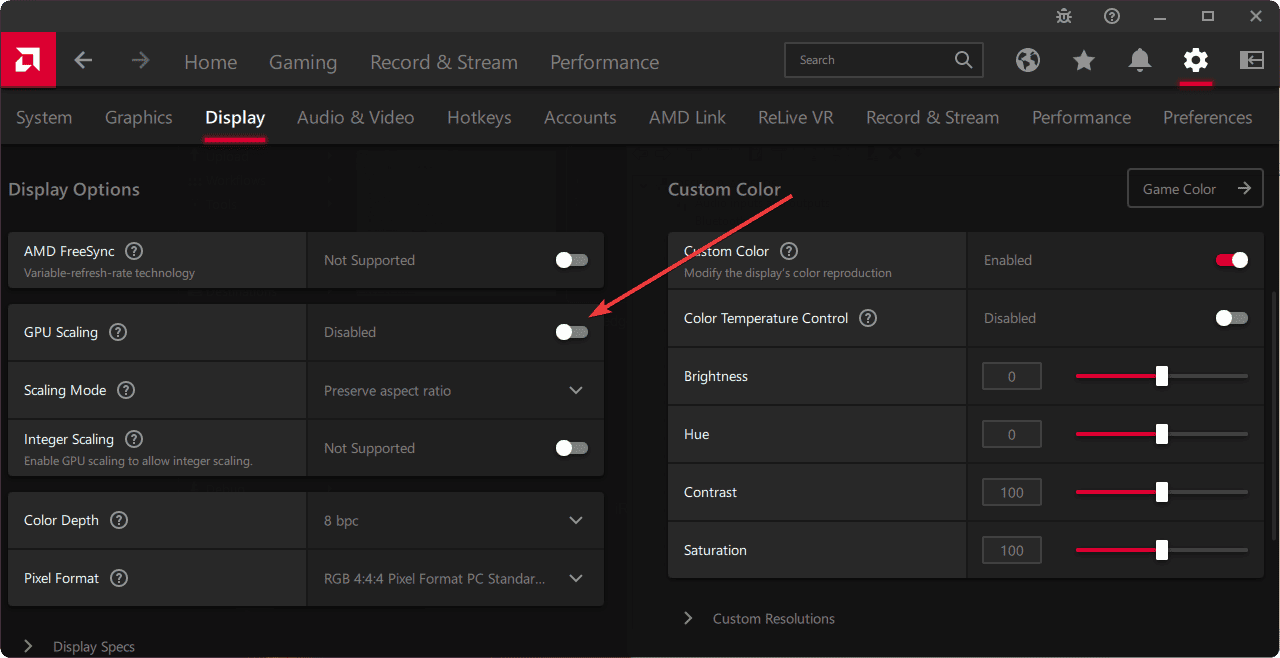This screenshot has height=658, width=1280.
Task: Open the notifications bell
Action: click(x=1140, y=60)
